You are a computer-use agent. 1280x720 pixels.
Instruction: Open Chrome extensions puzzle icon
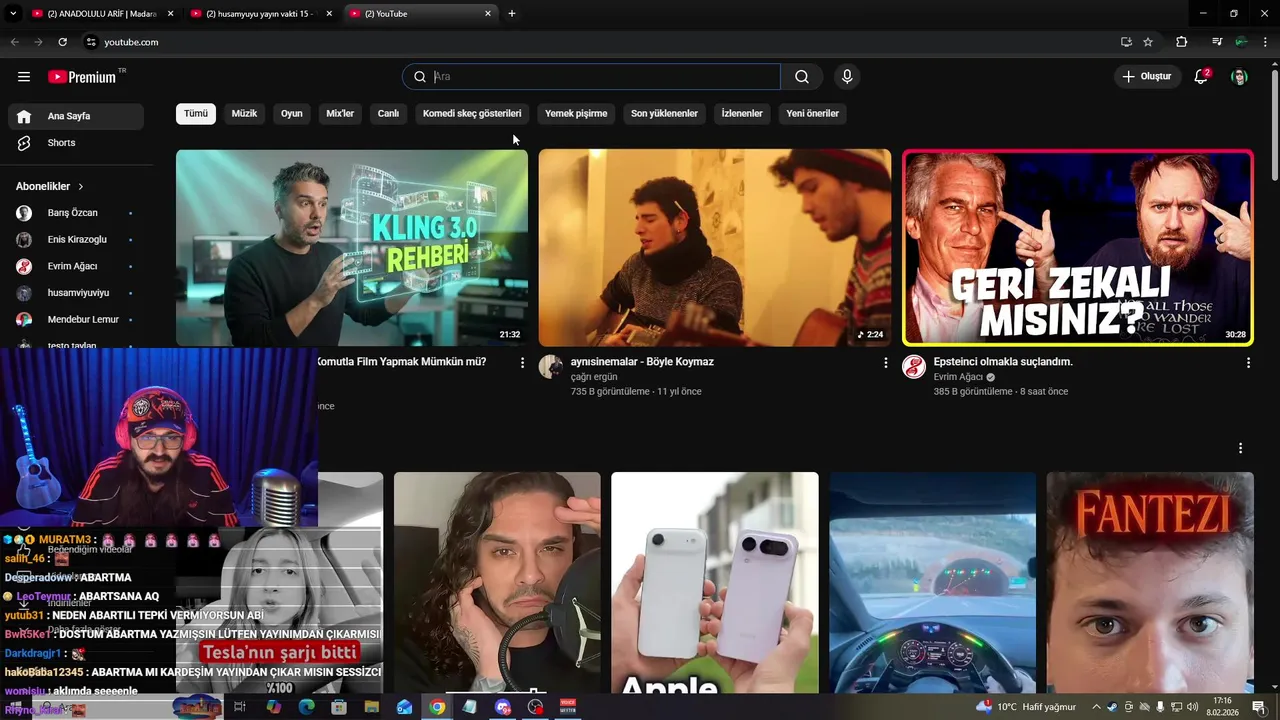pyautogui.click(x=1181, y=42)
